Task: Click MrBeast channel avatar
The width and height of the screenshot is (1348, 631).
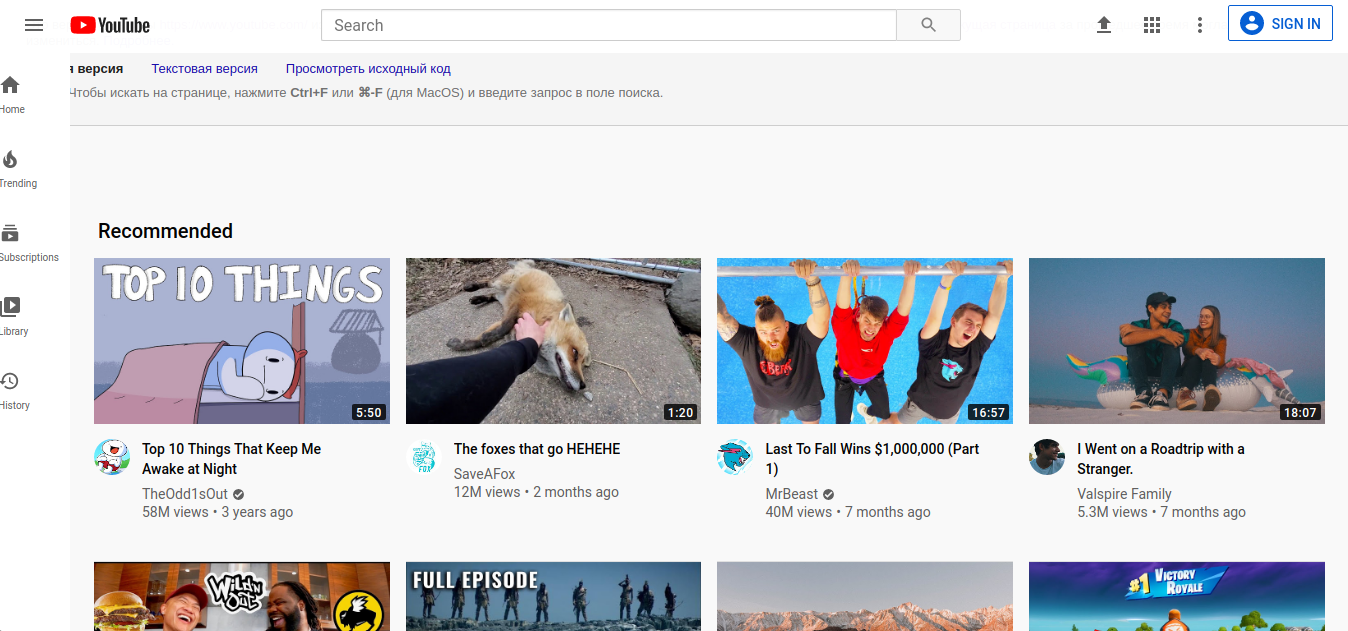Action: tap(735, 457)
